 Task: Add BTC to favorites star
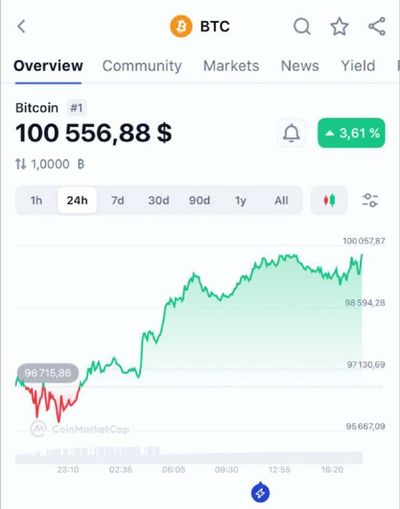point(339,26)
